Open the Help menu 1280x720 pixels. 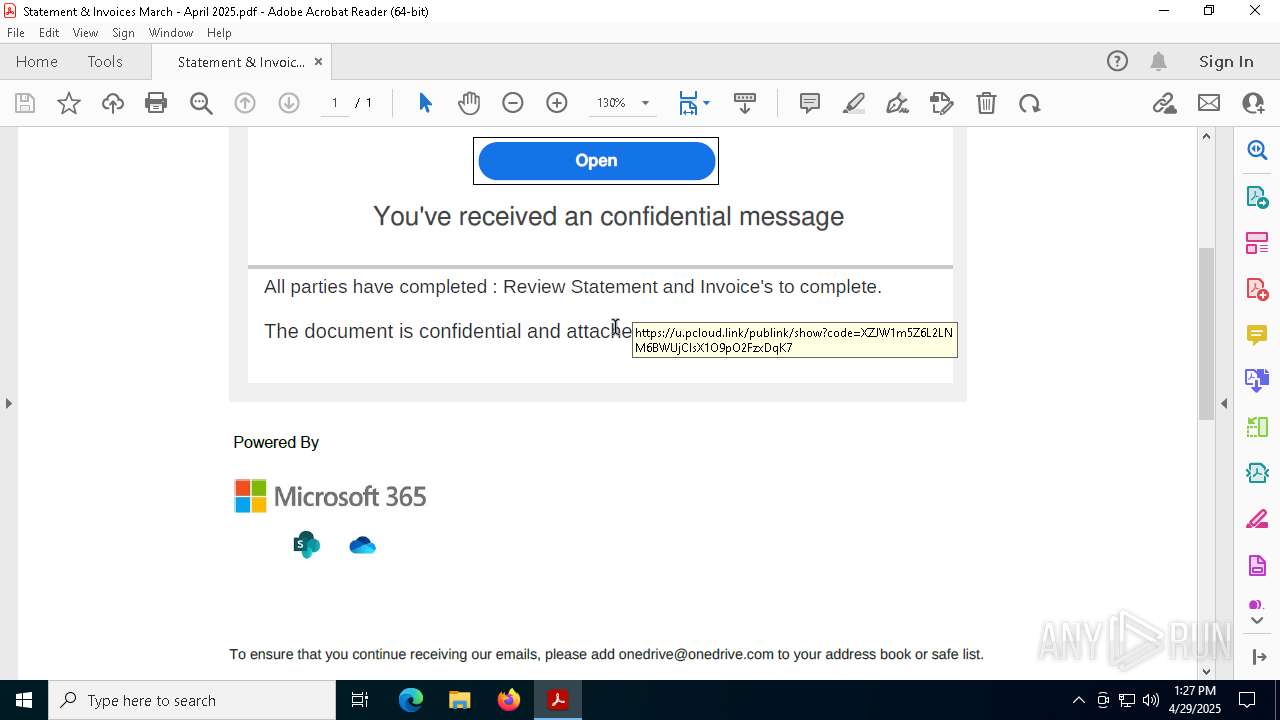point(219,33)
